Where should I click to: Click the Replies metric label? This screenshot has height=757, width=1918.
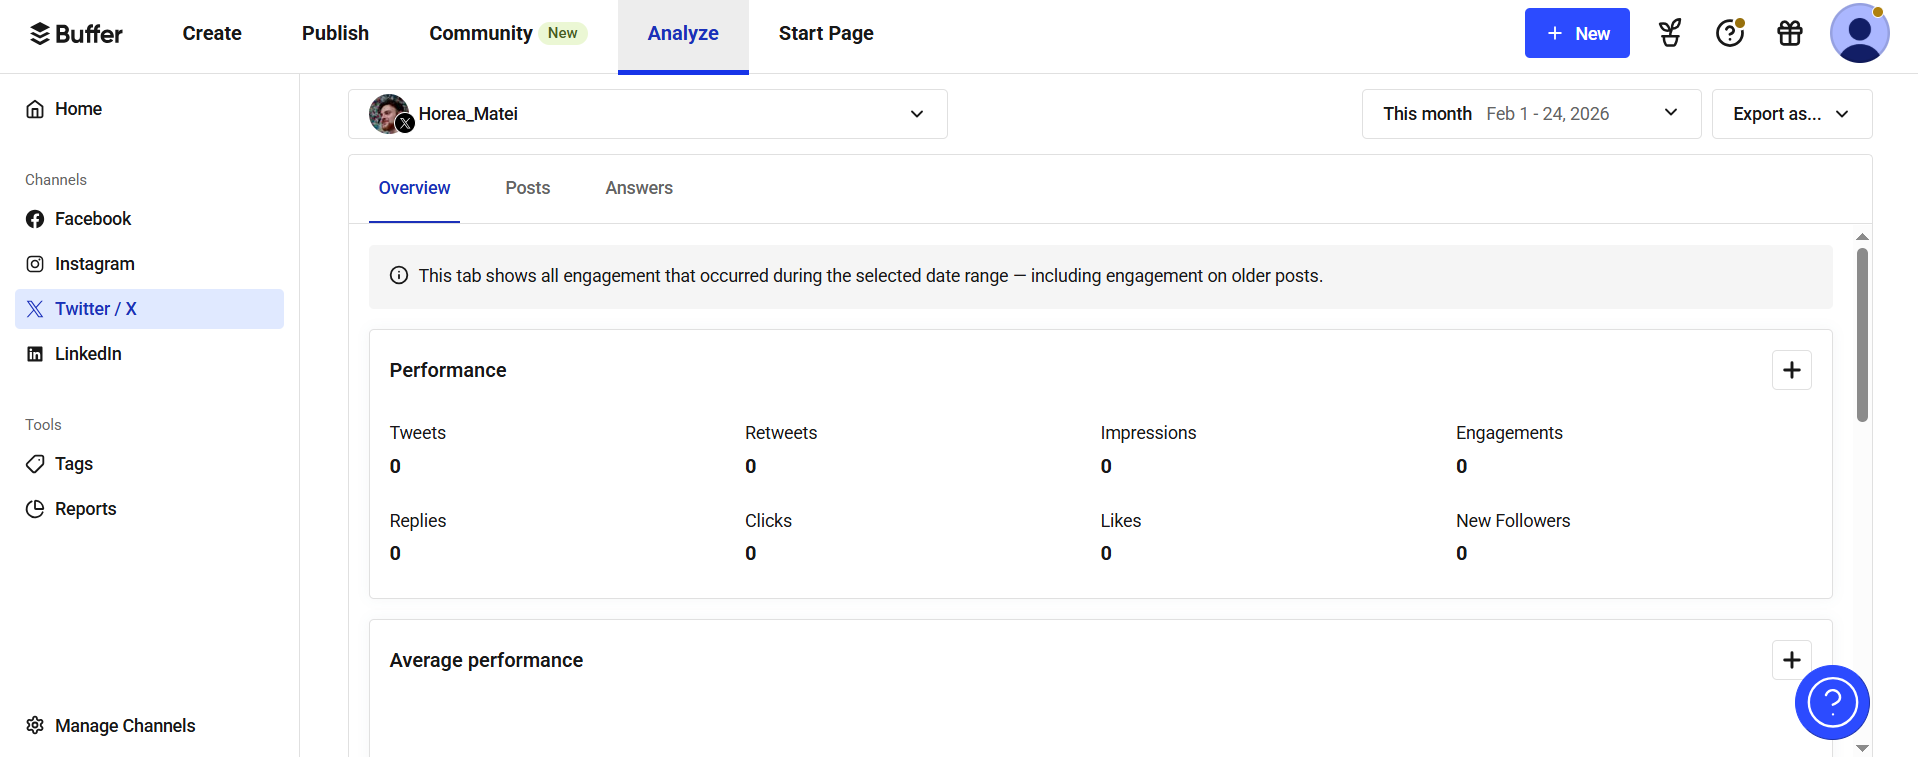click(418, 521)
